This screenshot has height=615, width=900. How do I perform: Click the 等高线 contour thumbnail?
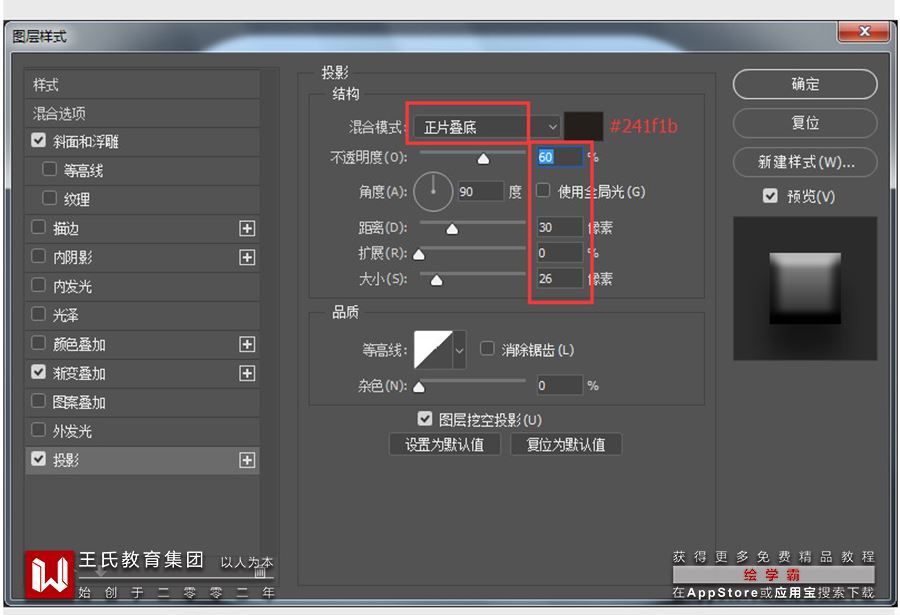(433, 350)
